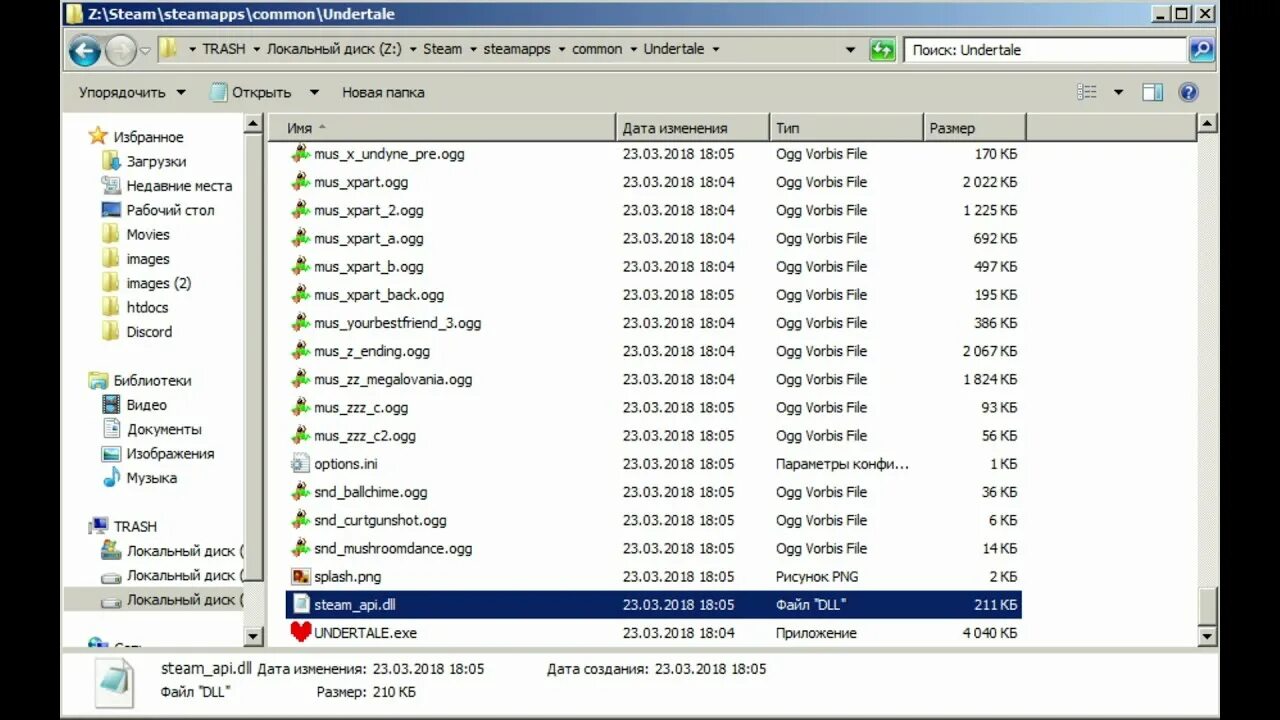Image resolution: width=1280 pixels, height=720 pixels.
Task: Click the Favorites star icon
Action: (98, 136)
